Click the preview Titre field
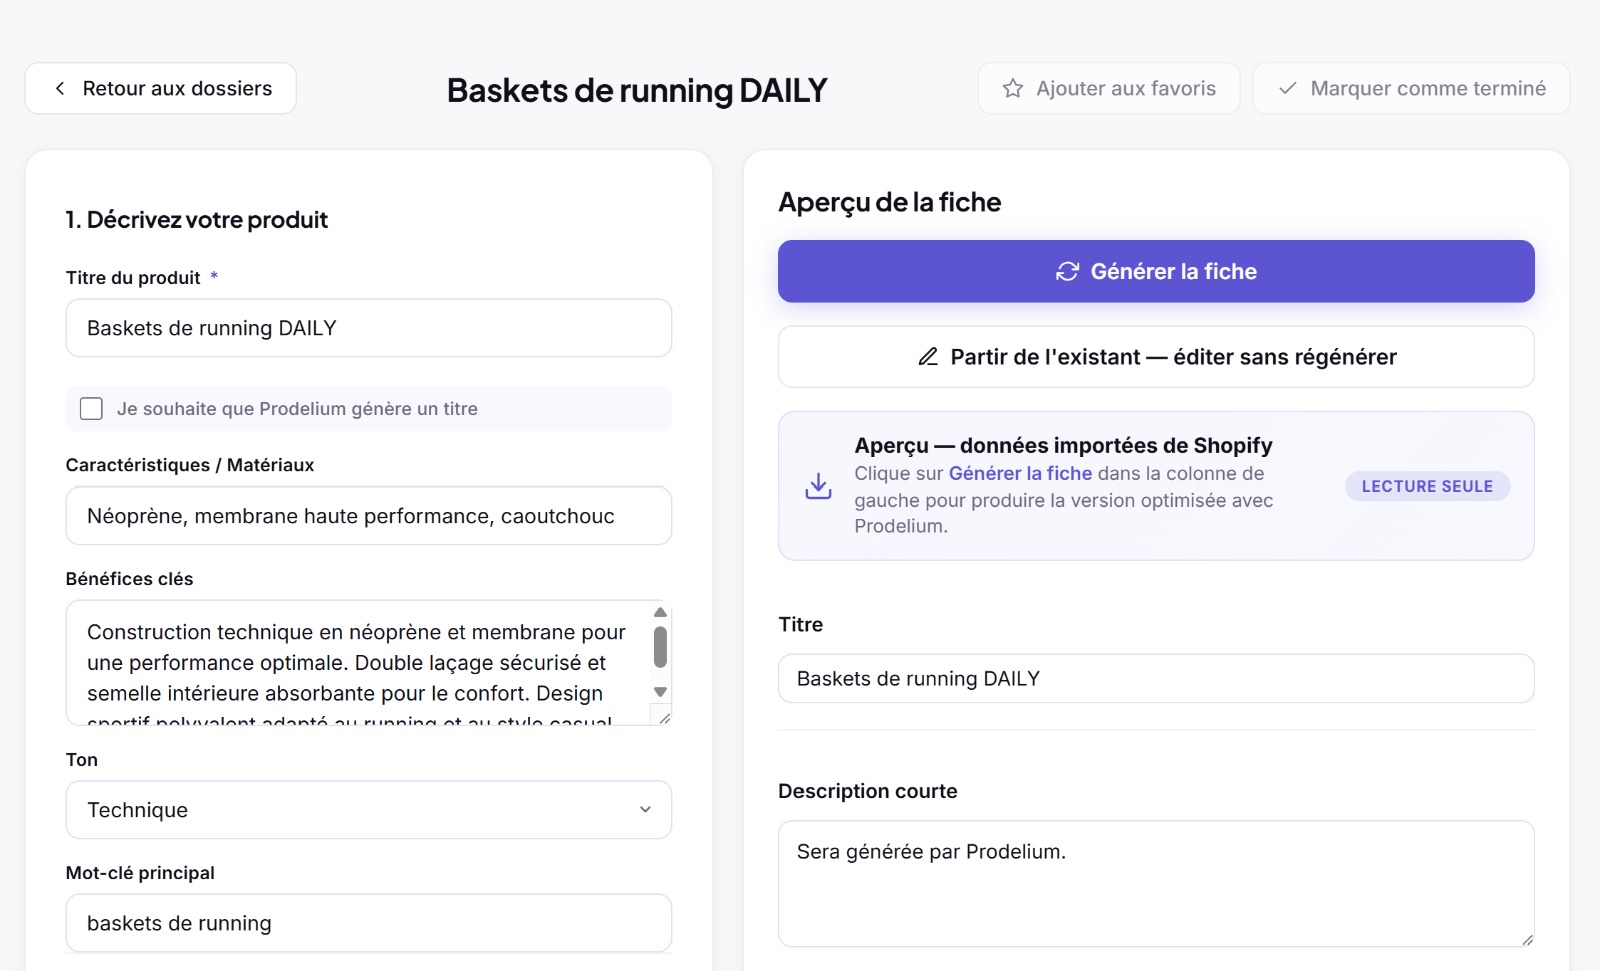 tap(1156, 679)
